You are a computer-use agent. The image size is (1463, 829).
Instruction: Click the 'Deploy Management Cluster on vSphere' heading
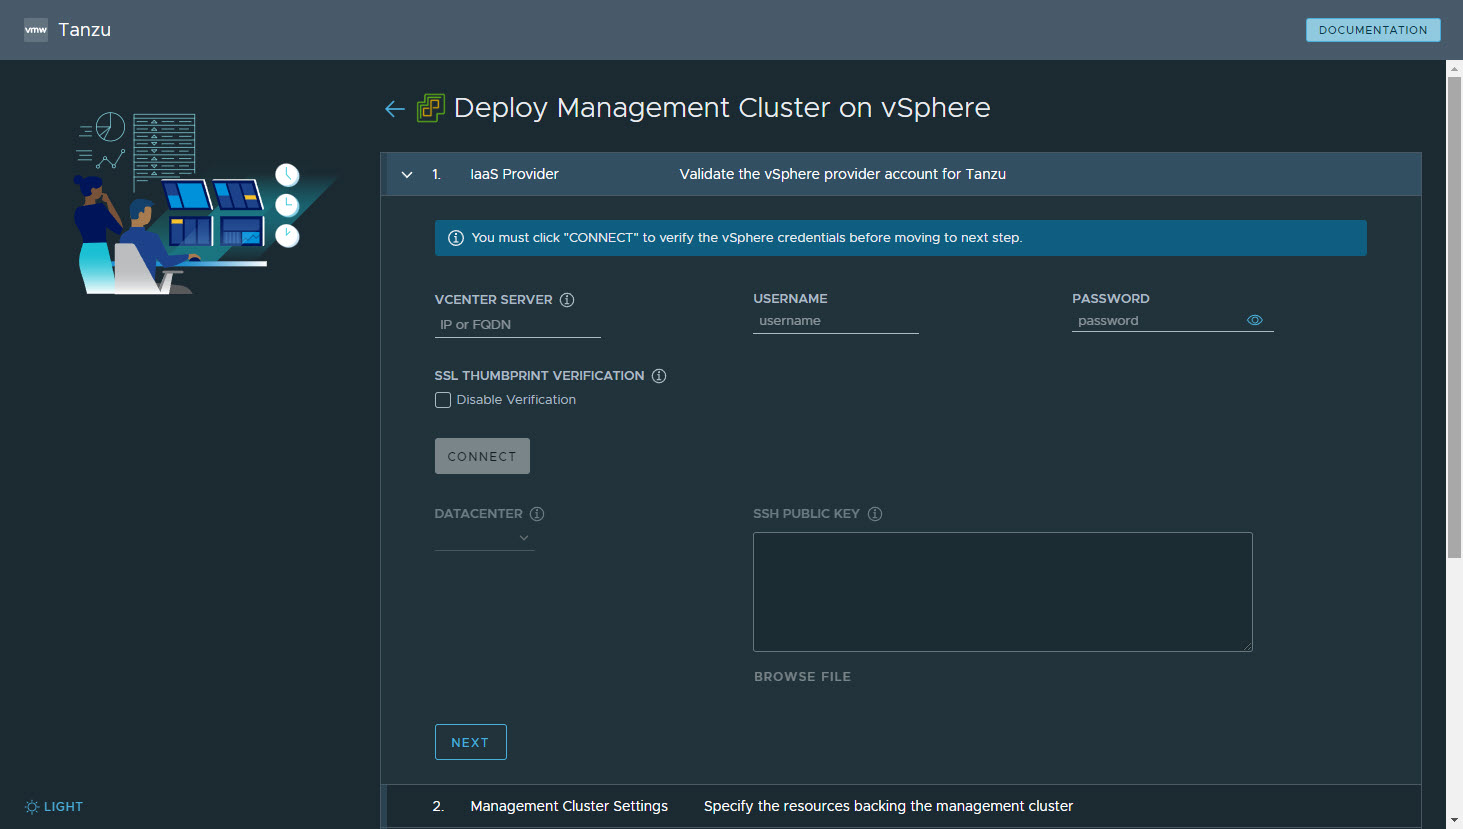pyautogui.click(x=722, y=108)
